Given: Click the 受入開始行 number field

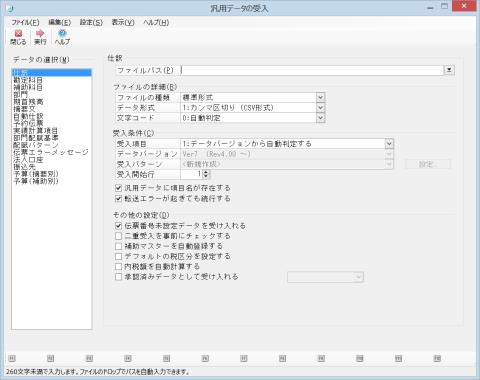Looking at the screenshot, I should coord(192,174).
